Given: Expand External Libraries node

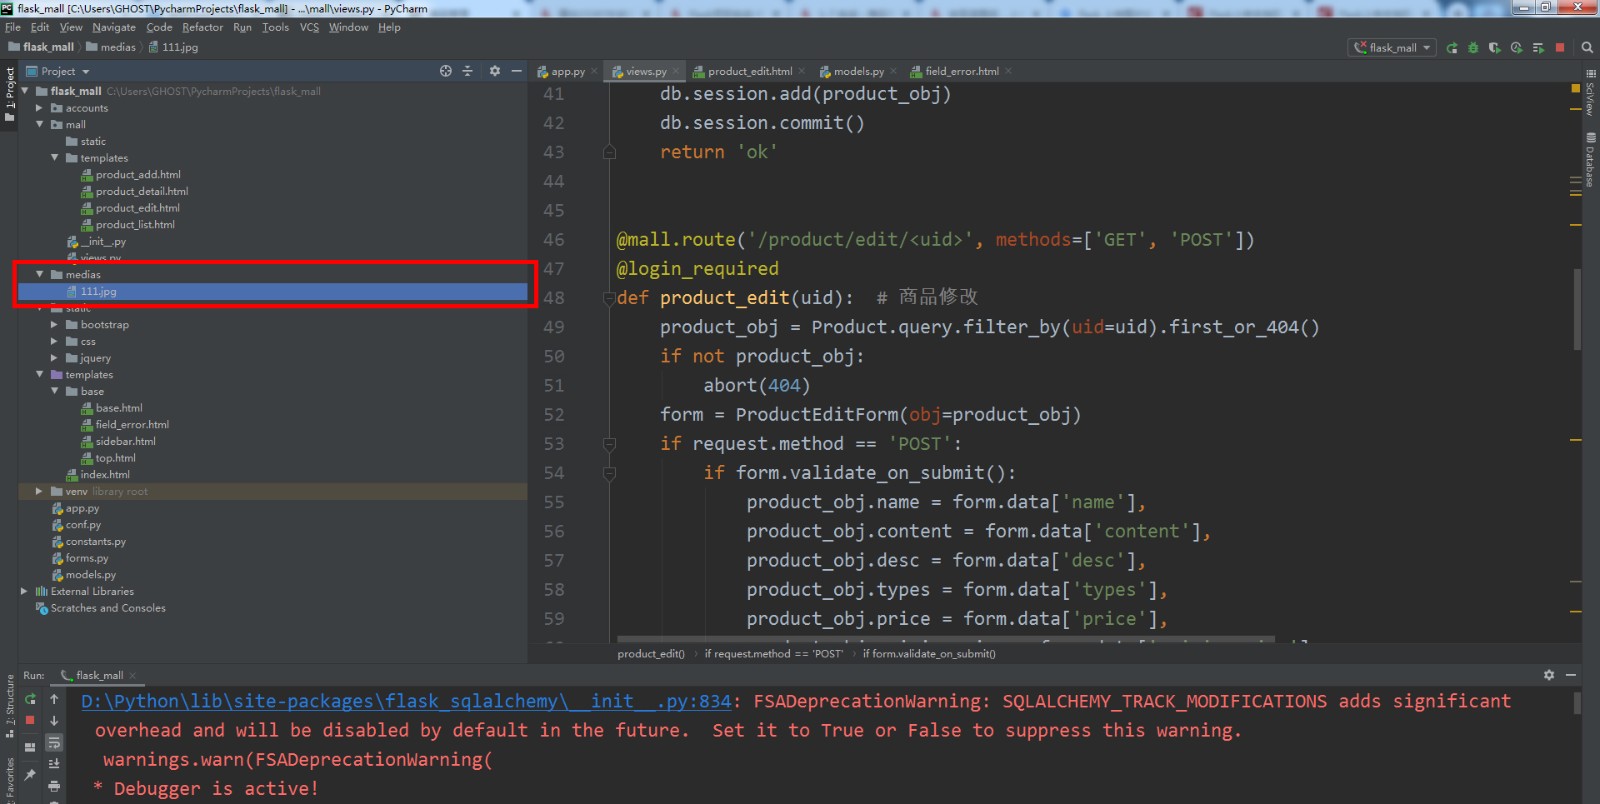Looking at the screenshot, I should 25,591.
